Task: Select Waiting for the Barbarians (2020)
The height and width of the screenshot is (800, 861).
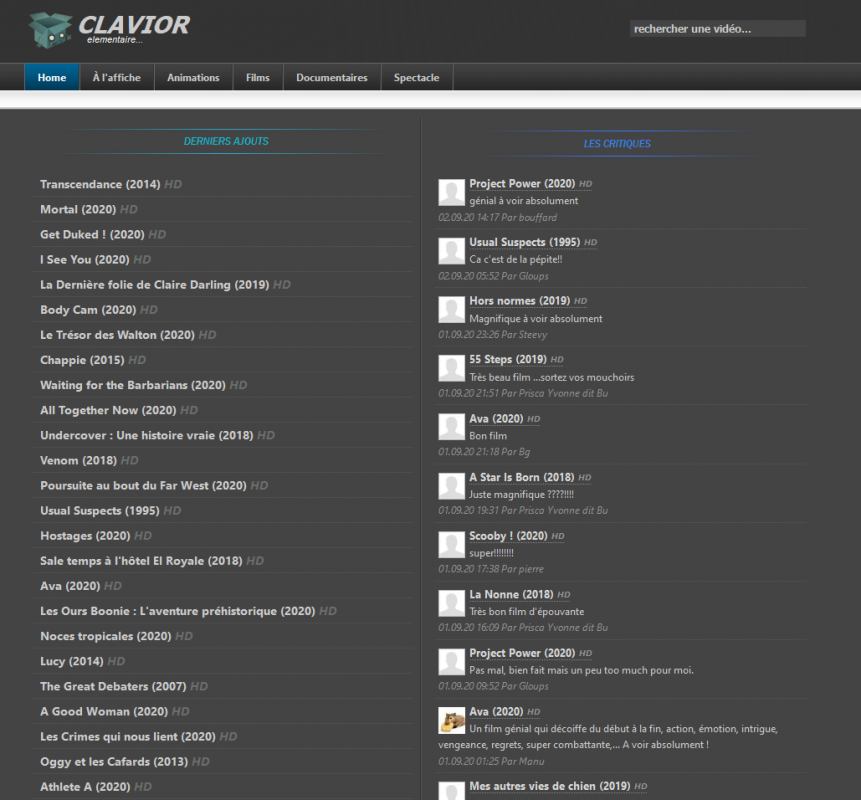Action: click(133, 385)
